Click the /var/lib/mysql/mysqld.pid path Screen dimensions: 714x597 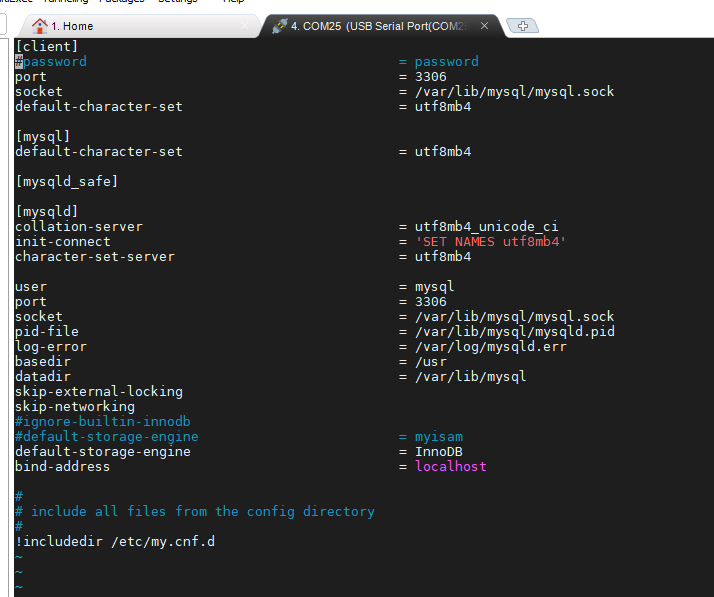click(x=515, y=331)
